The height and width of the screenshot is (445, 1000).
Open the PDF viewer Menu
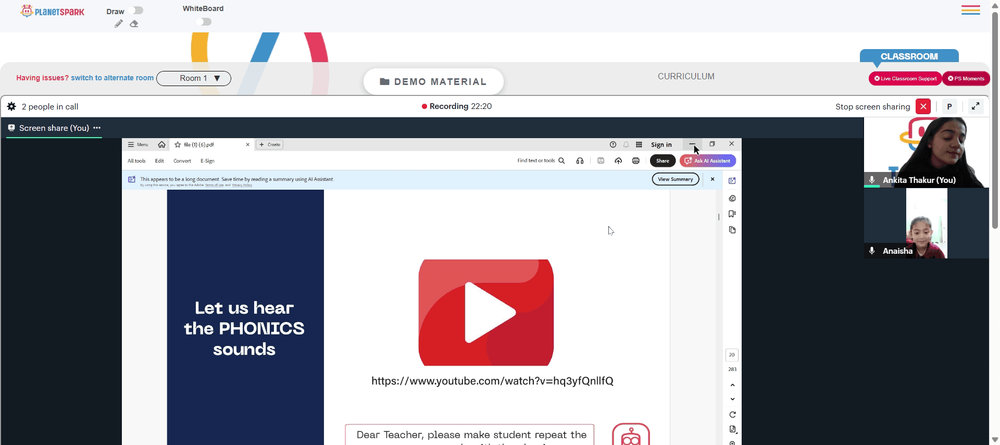tap(138, 145)
